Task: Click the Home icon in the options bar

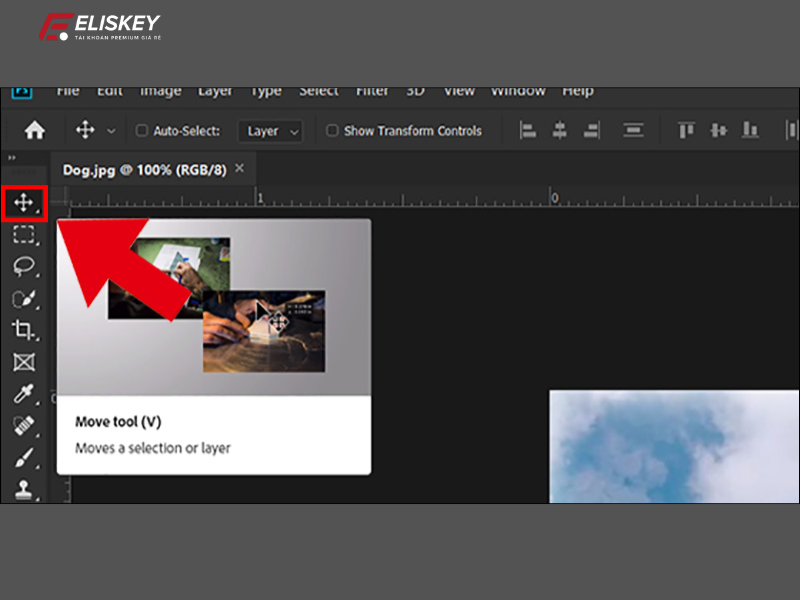Action: pos(36,130)
